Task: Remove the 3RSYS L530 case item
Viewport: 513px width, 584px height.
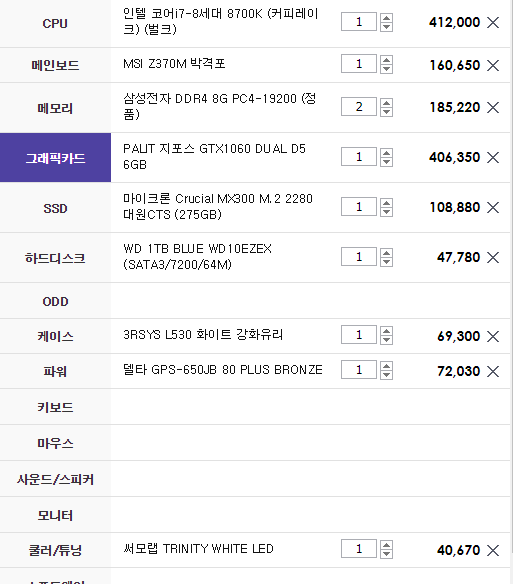Action: (x=493, y=336)
